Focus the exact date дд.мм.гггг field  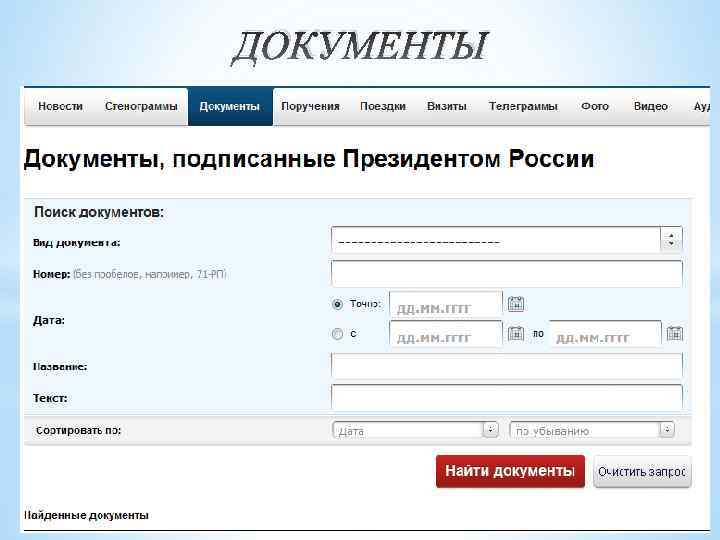(x=445, y=304)
